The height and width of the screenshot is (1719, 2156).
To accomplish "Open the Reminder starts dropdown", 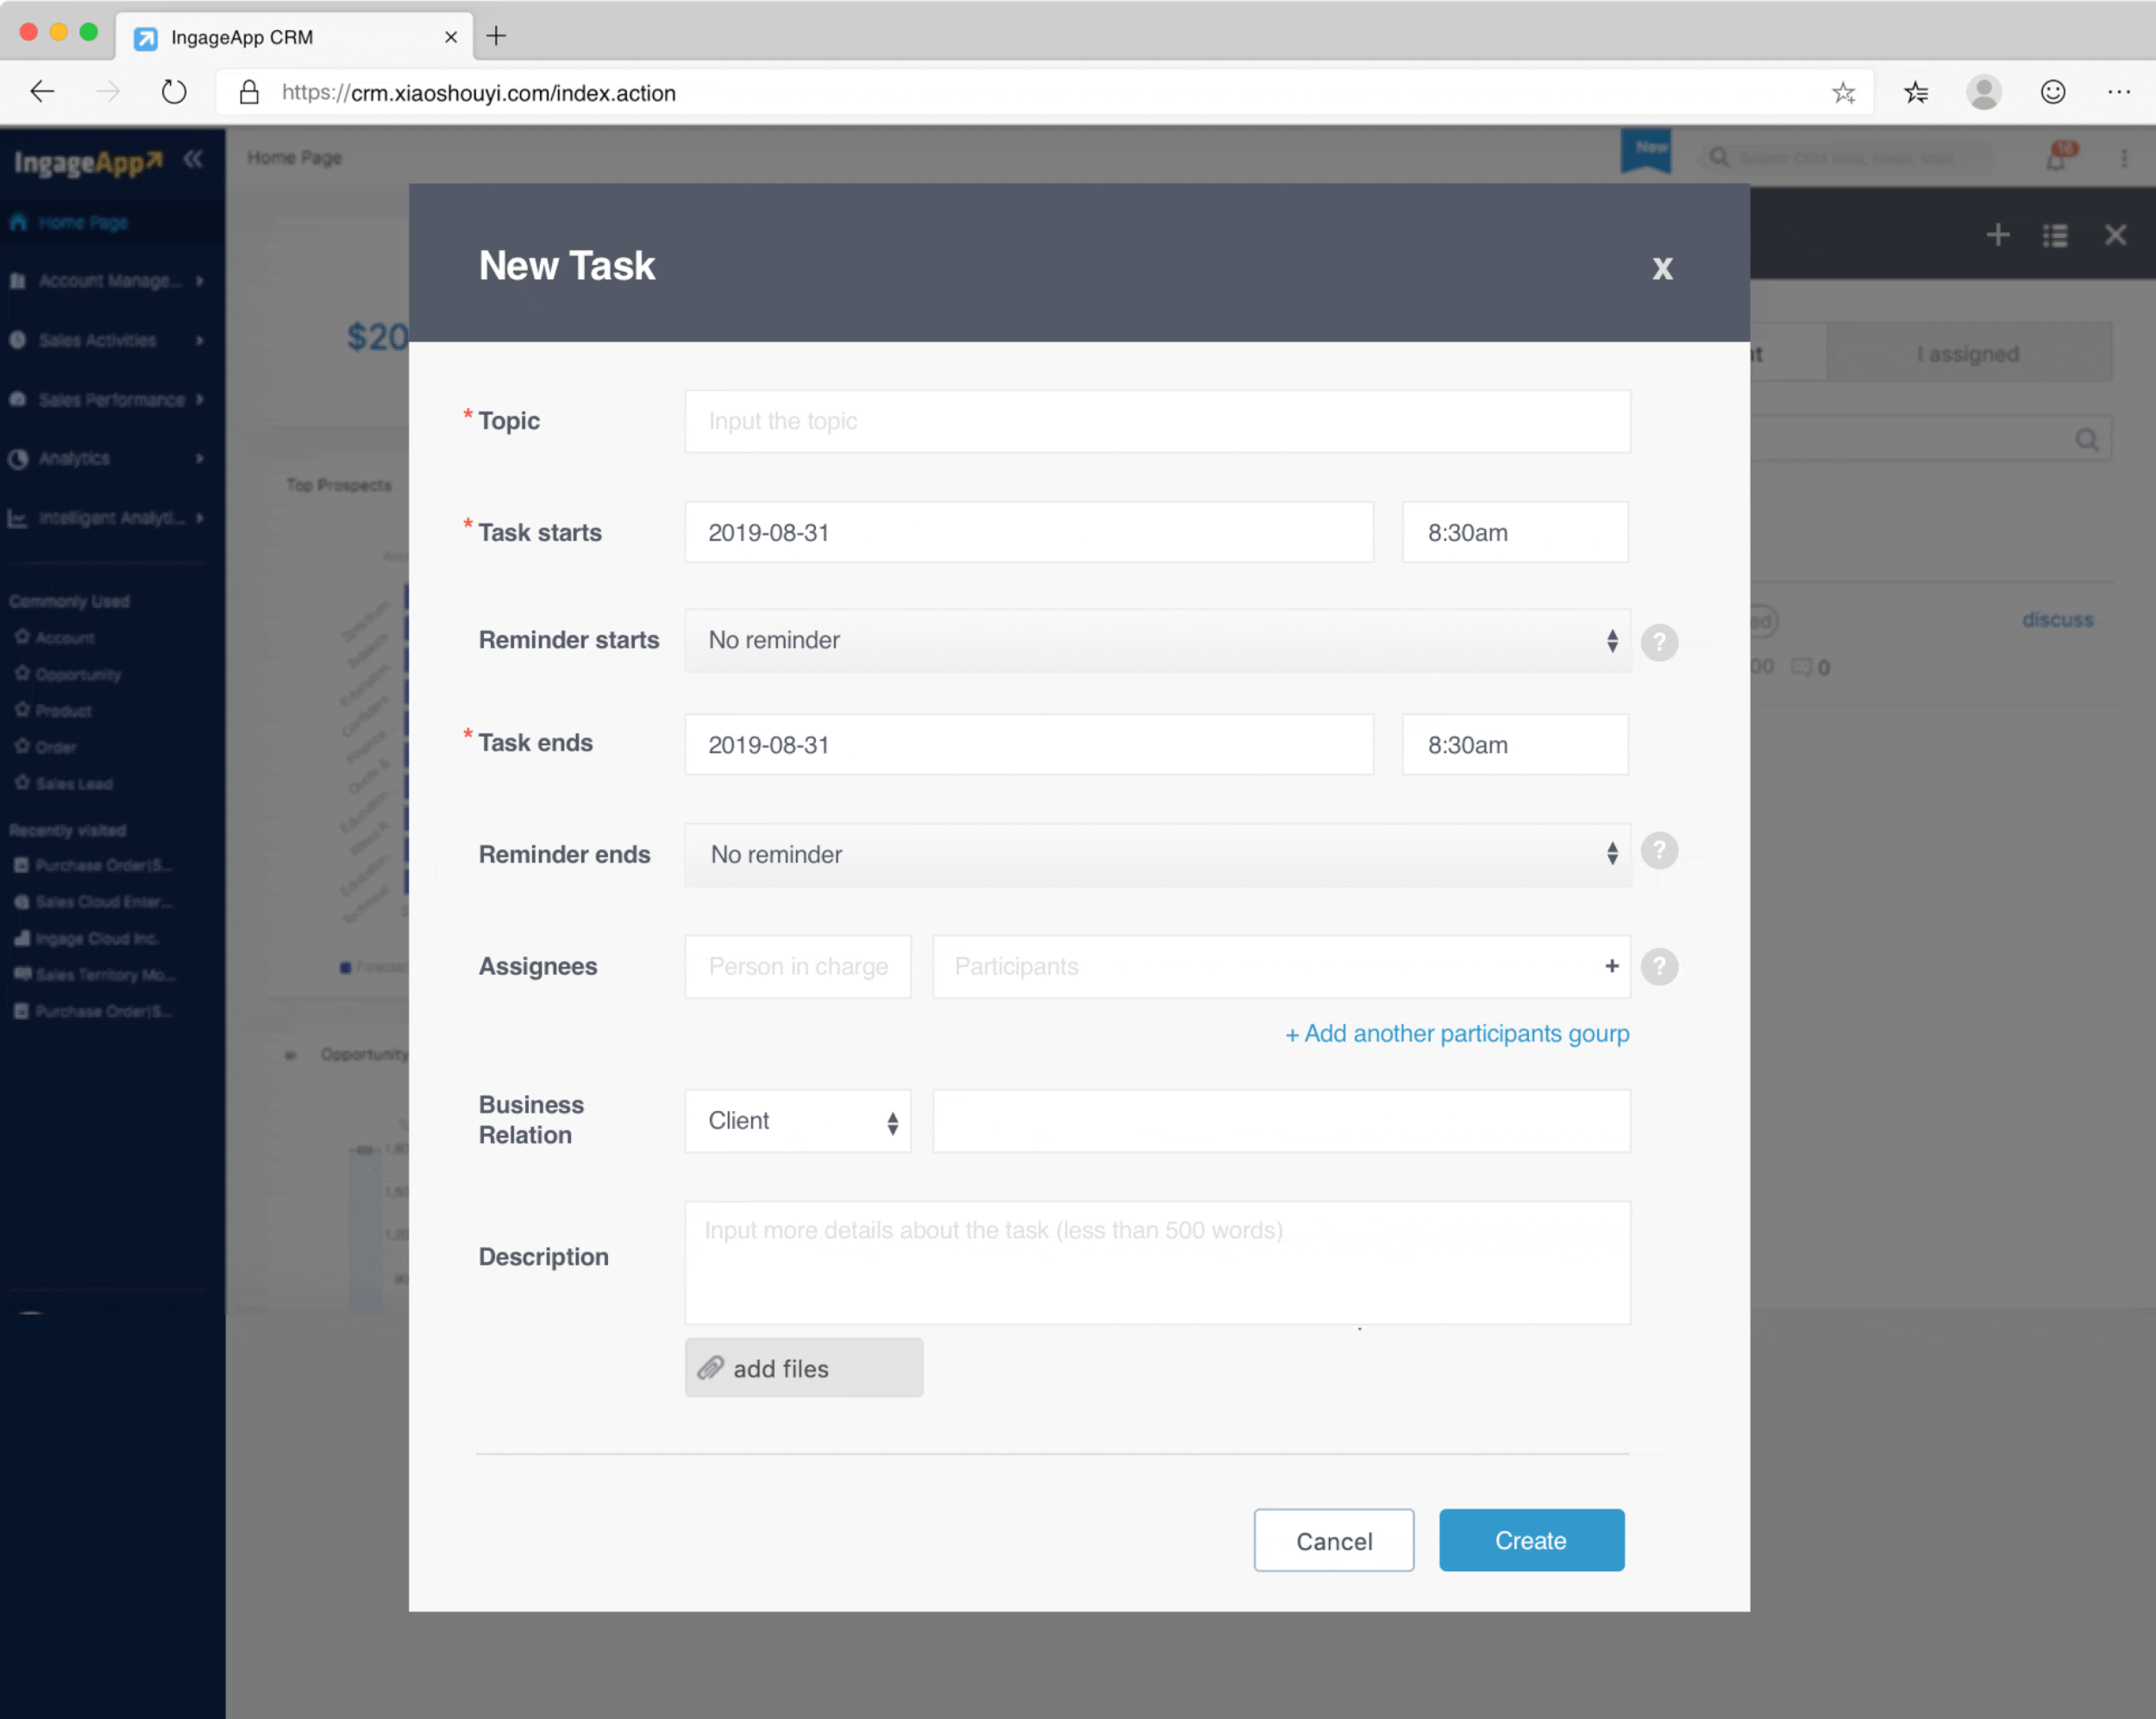I will 1157,640.
